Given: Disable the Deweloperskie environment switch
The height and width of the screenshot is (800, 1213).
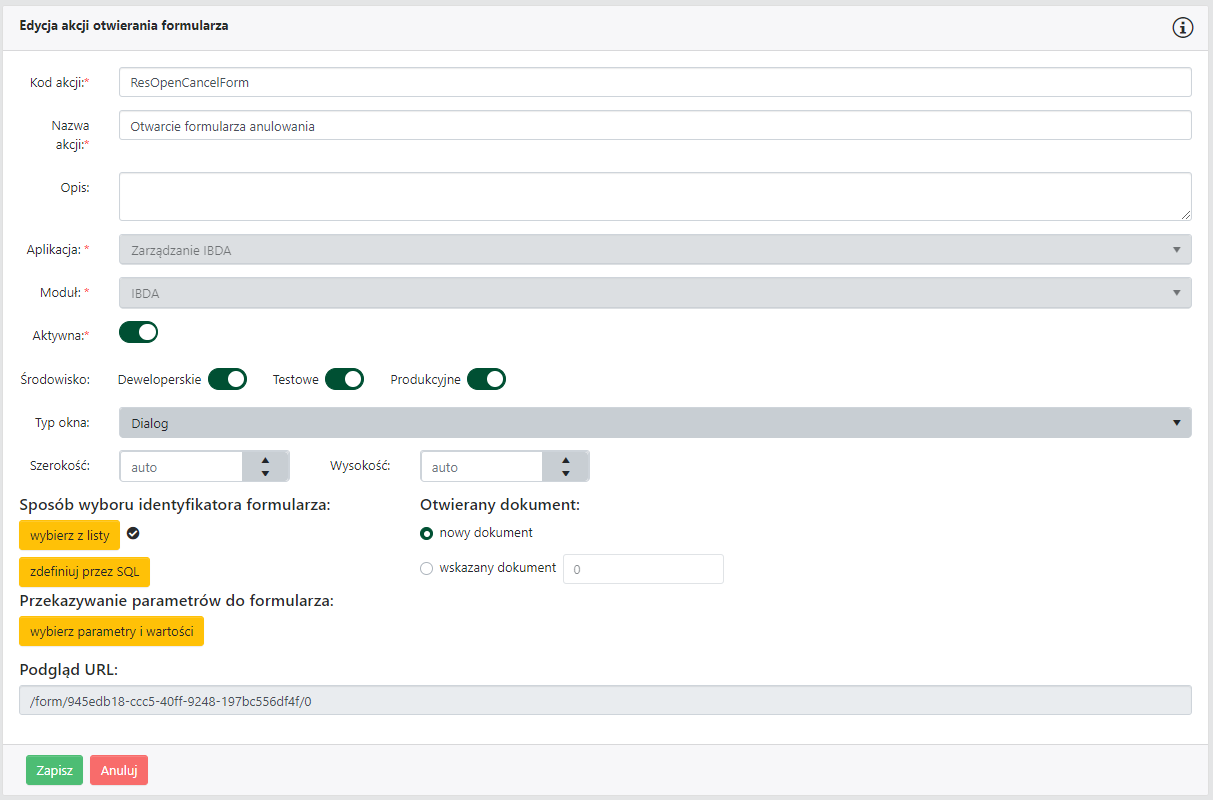Looking at the screenshot, I should 227,380.
